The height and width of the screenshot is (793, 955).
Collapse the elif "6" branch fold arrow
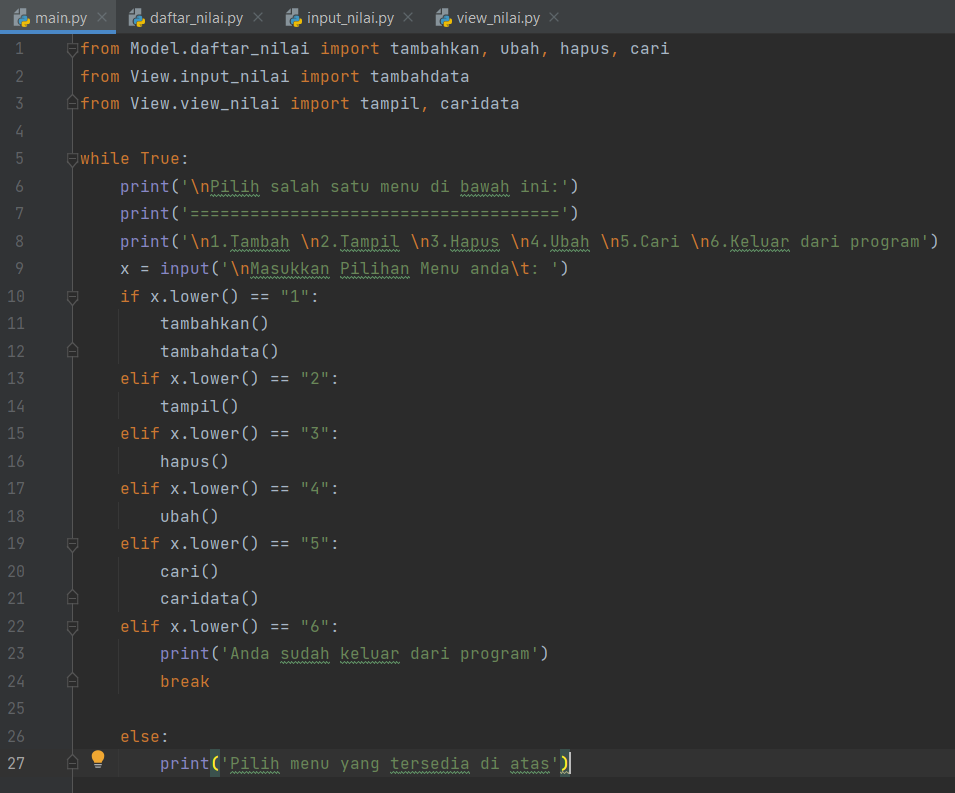(70, 625)
